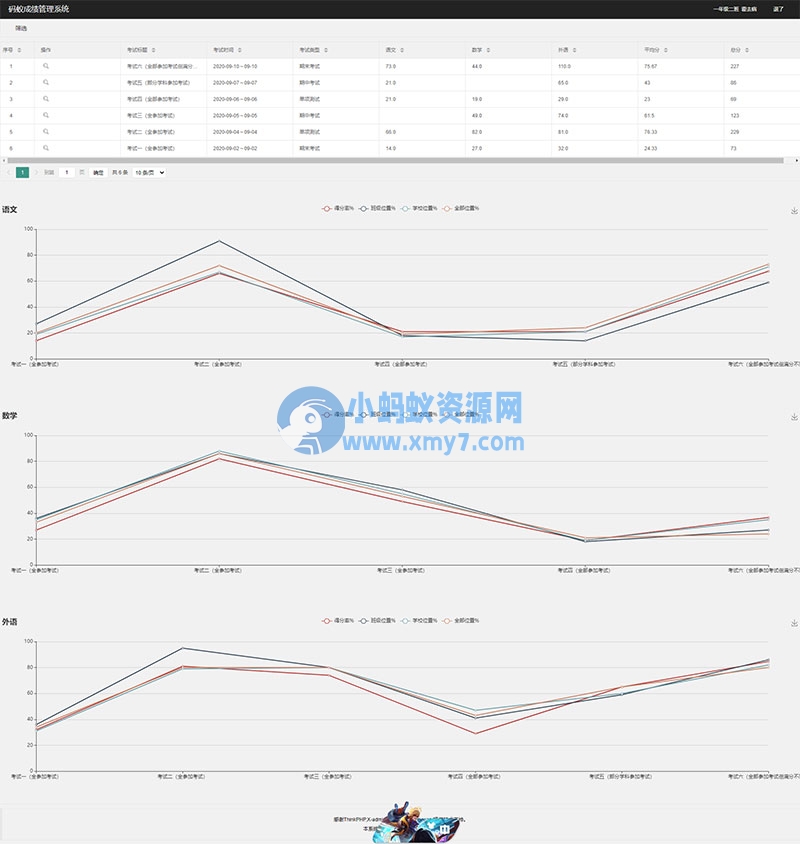Click the view icon beside 考试三 (全参加考试)

(x=47, y=115)
